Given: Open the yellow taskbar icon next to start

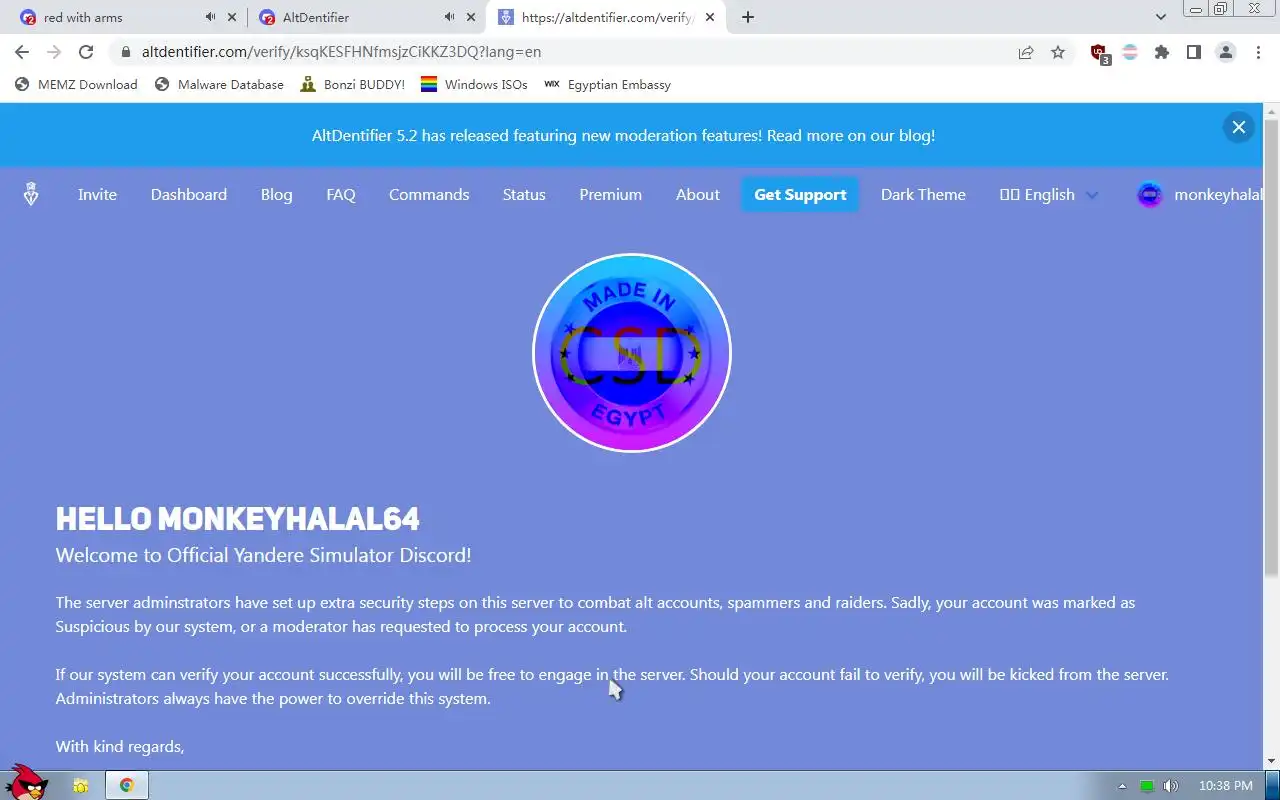Looking at the screenshot, I should tap(81, 786).
